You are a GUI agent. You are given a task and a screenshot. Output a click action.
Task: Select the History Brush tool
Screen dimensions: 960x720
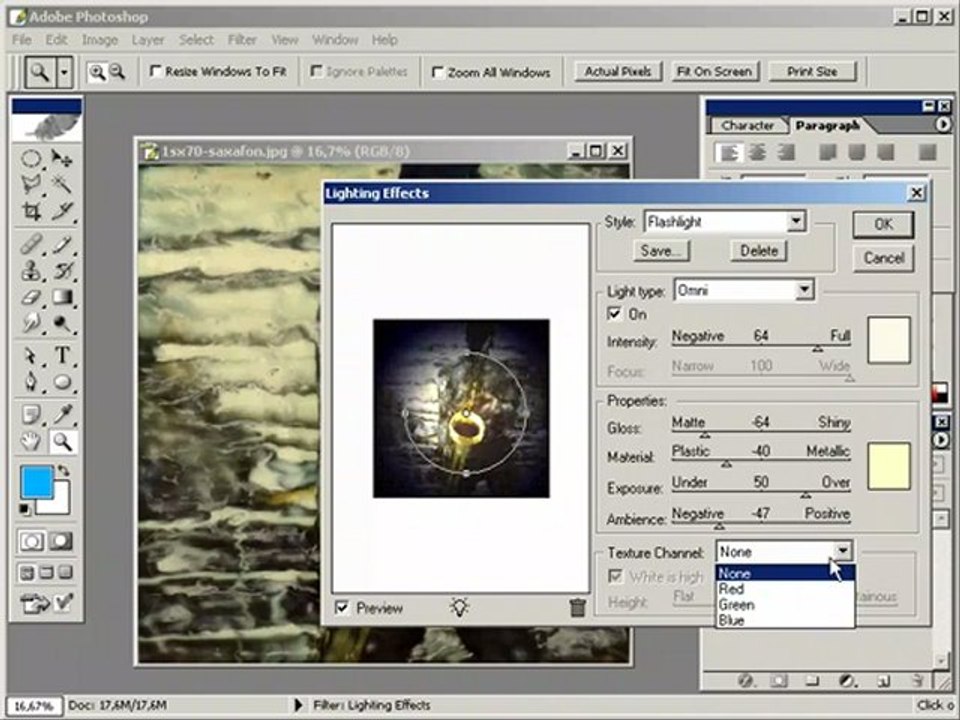point(62,270)
